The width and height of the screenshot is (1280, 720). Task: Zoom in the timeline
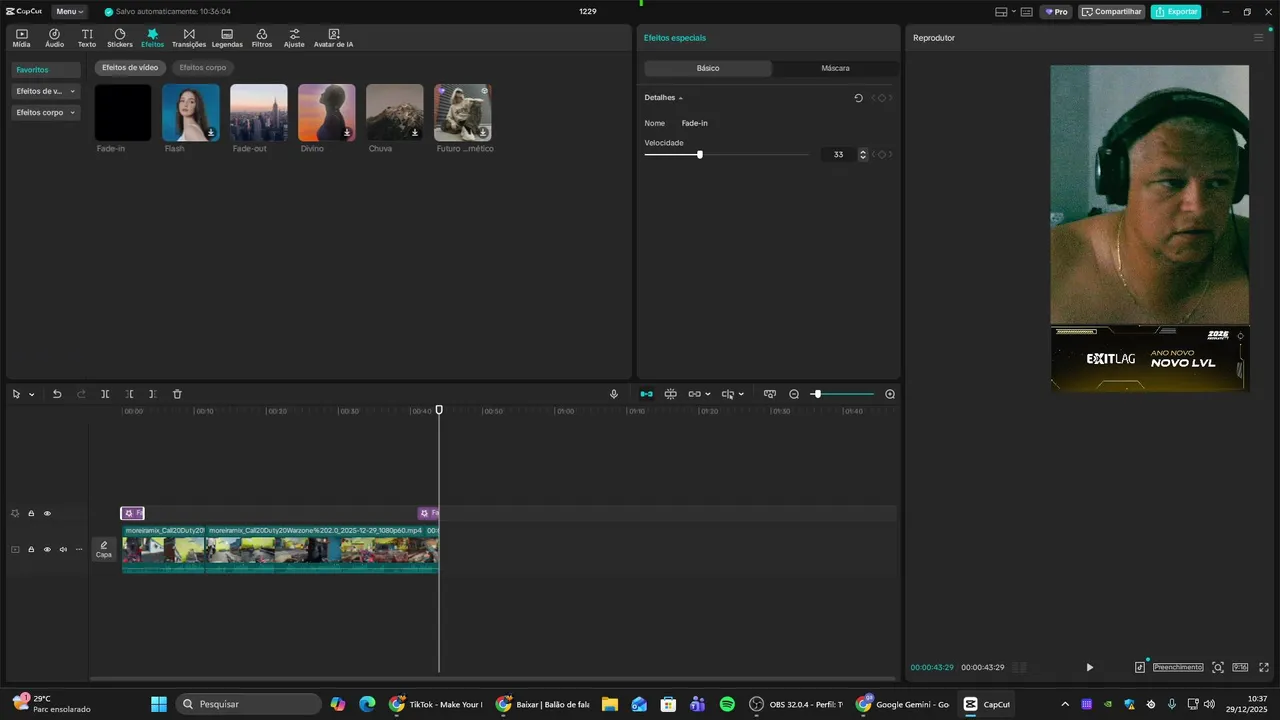(890, 394)
